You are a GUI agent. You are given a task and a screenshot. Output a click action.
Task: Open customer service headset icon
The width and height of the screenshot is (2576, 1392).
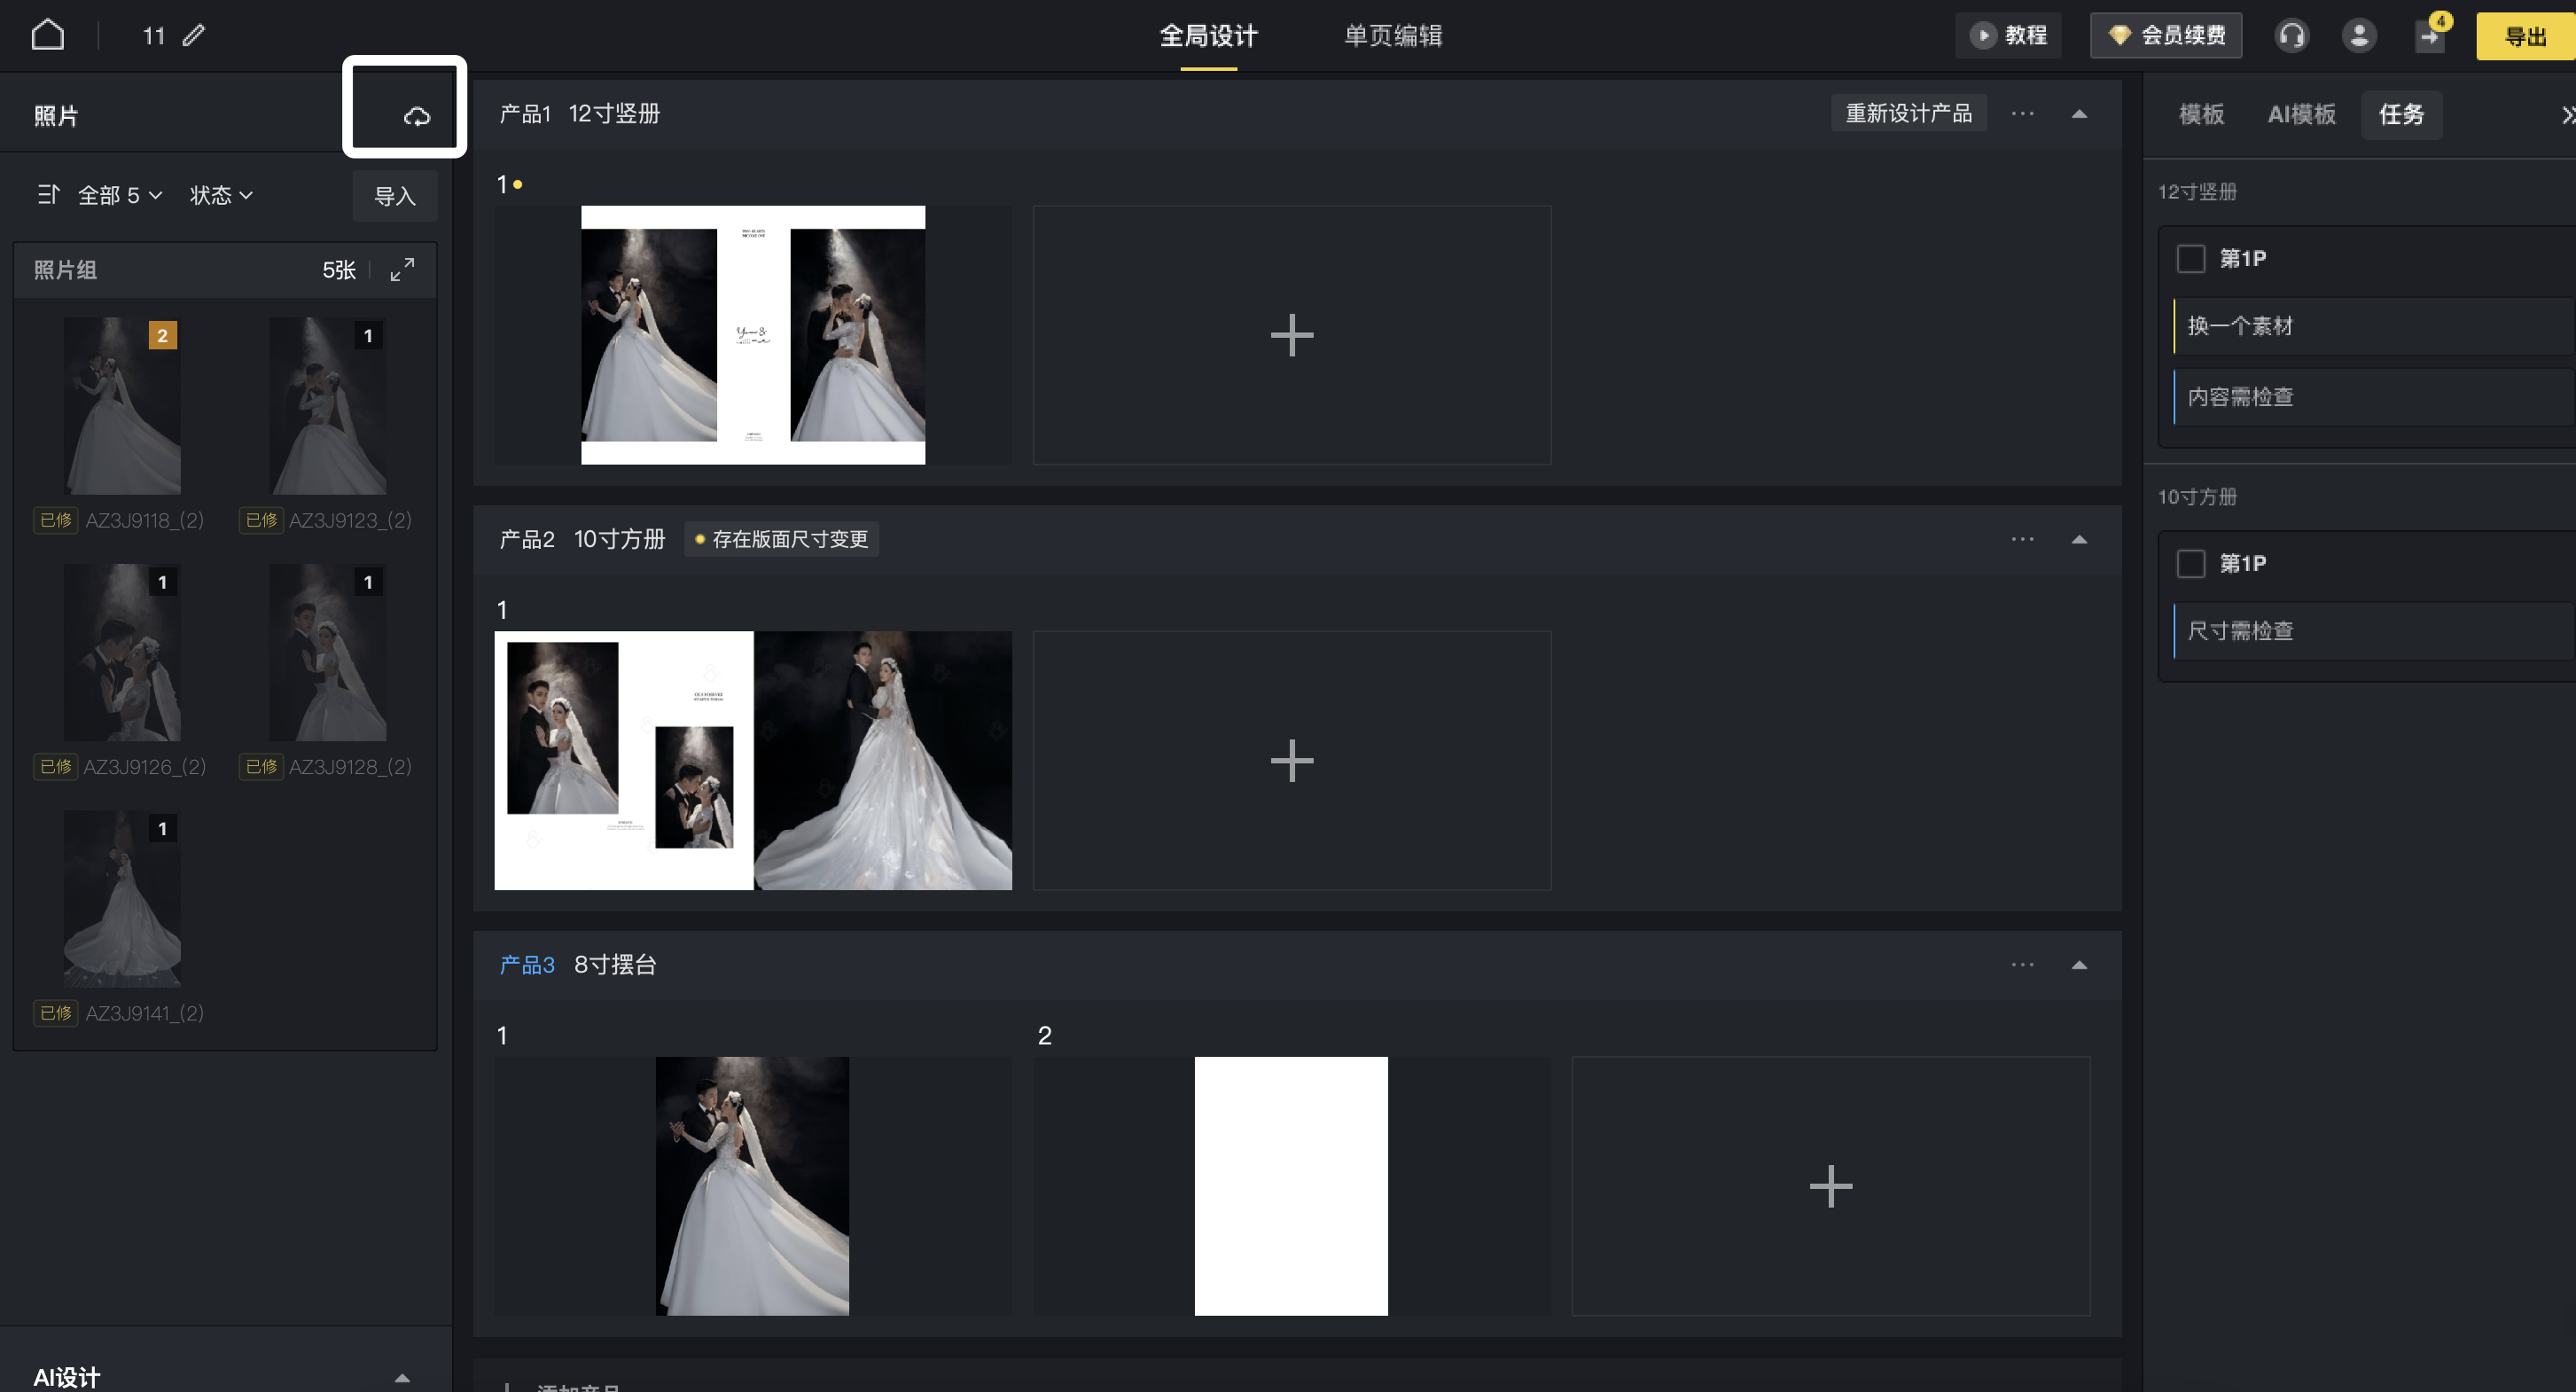pos(2291,35)
